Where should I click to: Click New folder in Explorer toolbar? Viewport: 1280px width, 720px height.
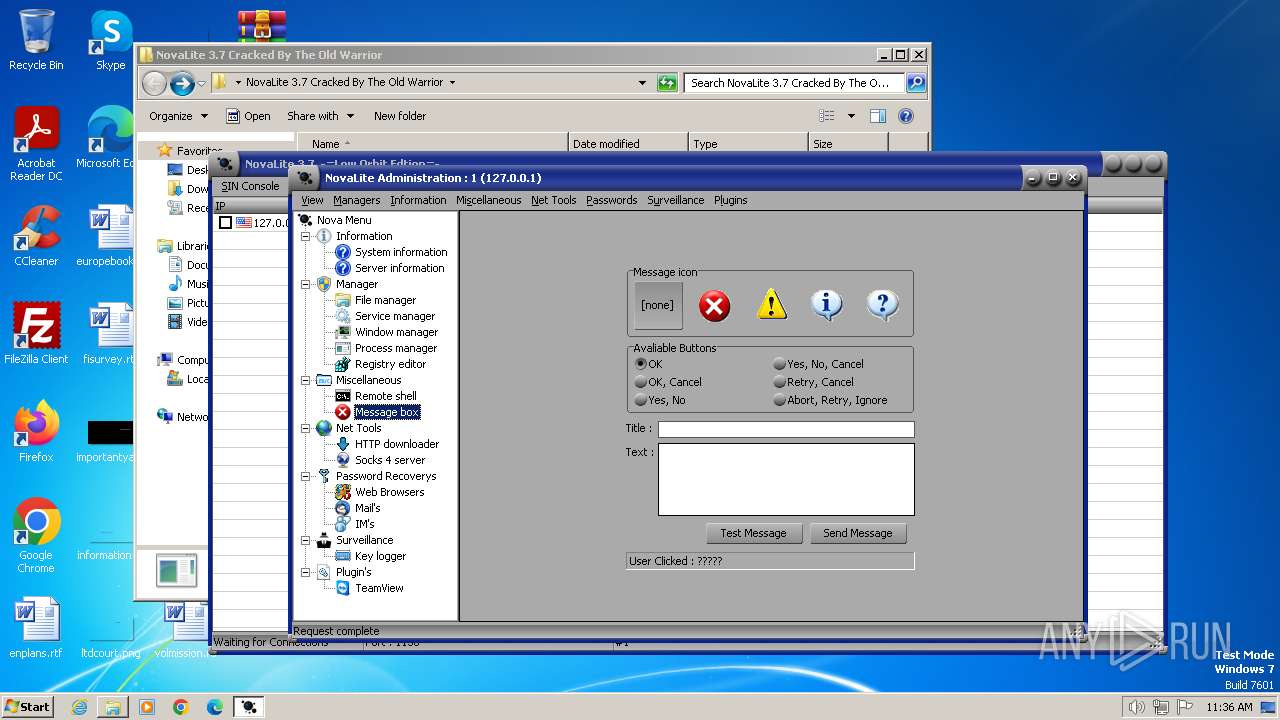(x=400, y=116)
